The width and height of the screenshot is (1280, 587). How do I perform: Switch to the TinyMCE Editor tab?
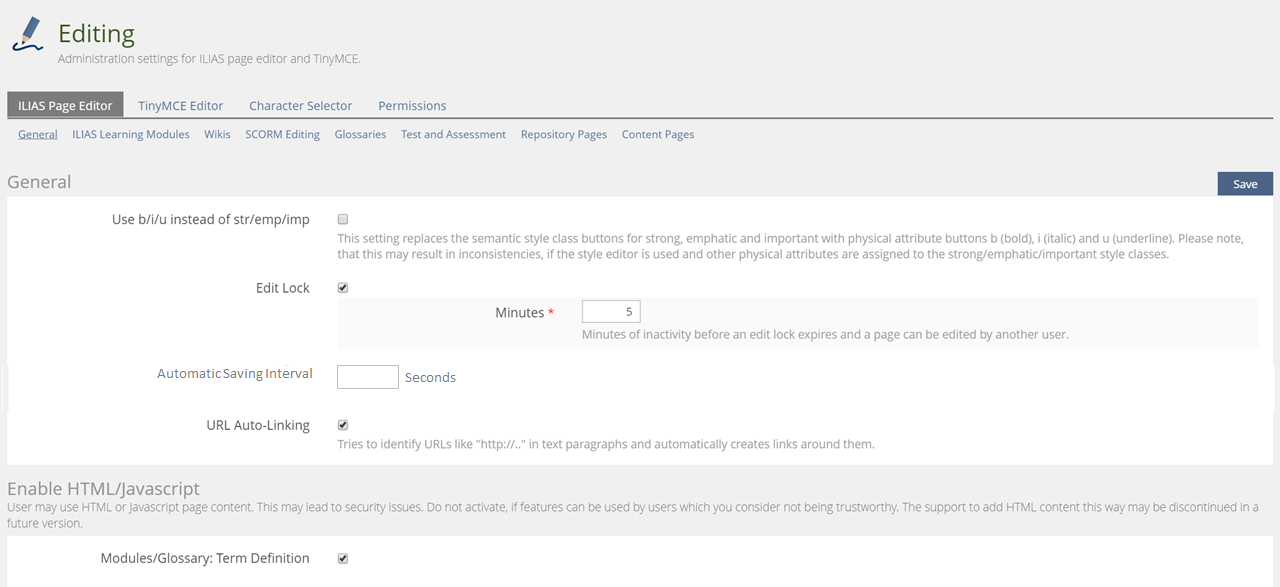click(180, 105)
